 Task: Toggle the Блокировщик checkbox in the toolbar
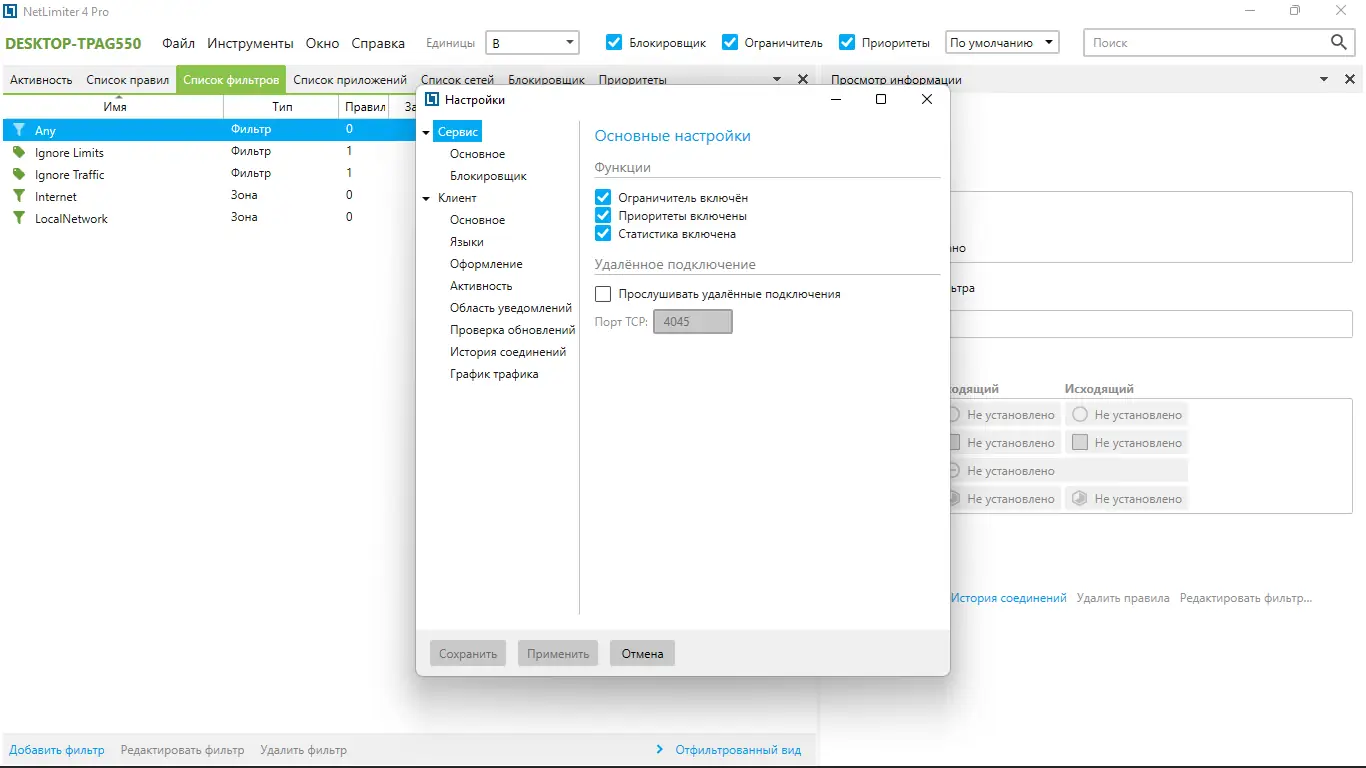615,42
